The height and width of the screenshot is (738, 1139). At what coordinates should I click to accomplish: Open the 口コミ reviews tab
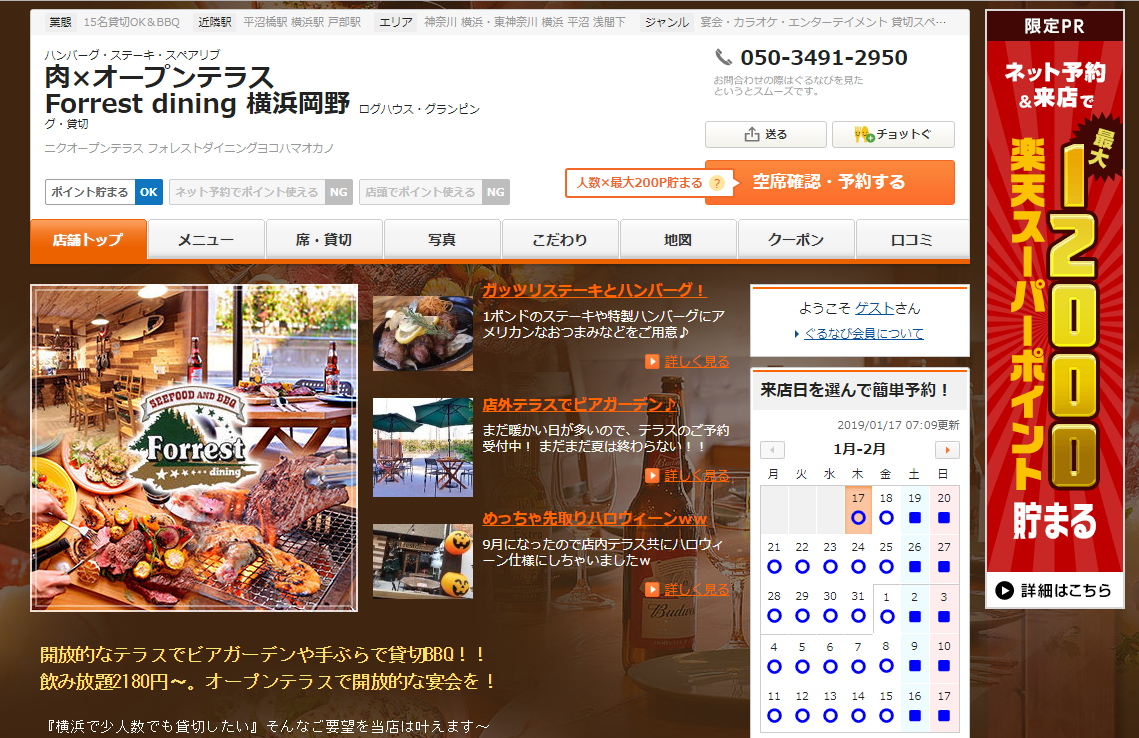click(x=912, y=240)
